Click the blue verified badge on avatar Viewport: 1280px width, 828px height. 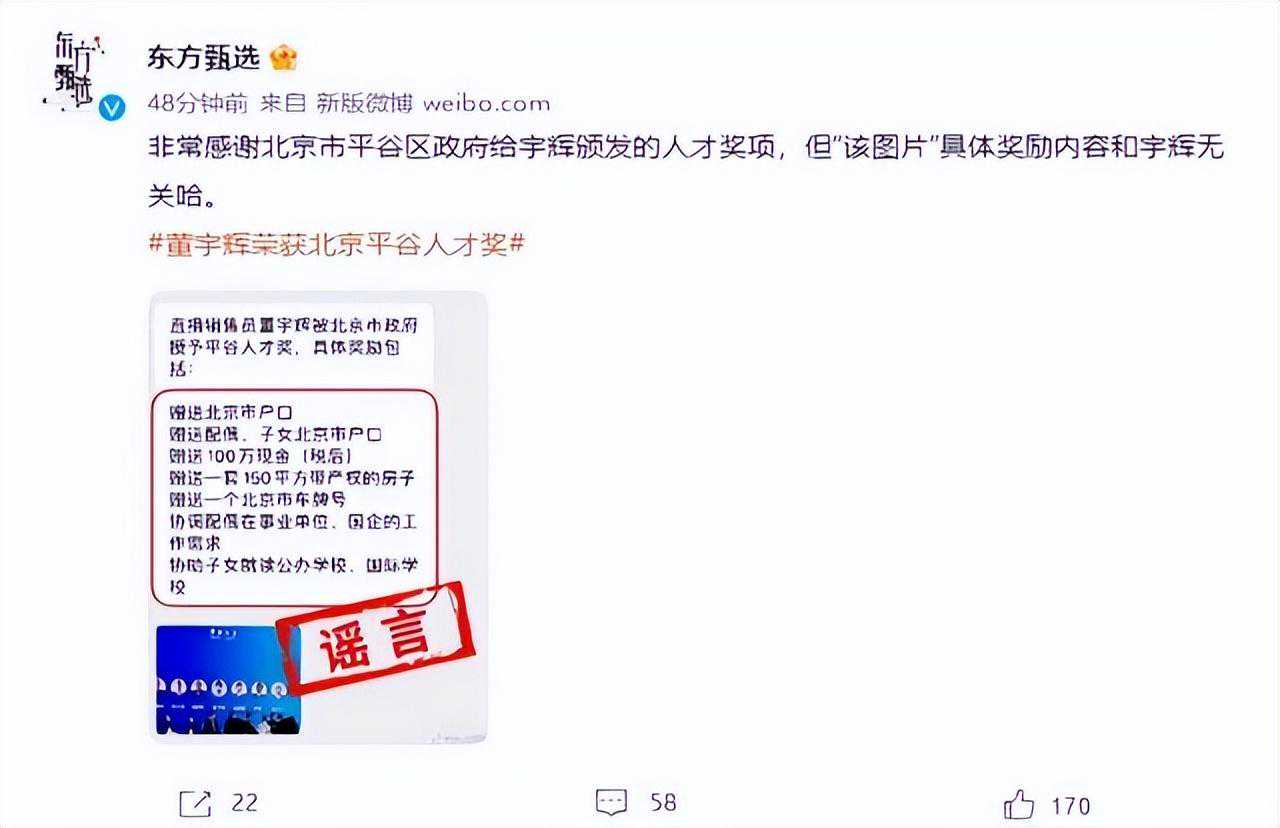[x=113, y=107]
